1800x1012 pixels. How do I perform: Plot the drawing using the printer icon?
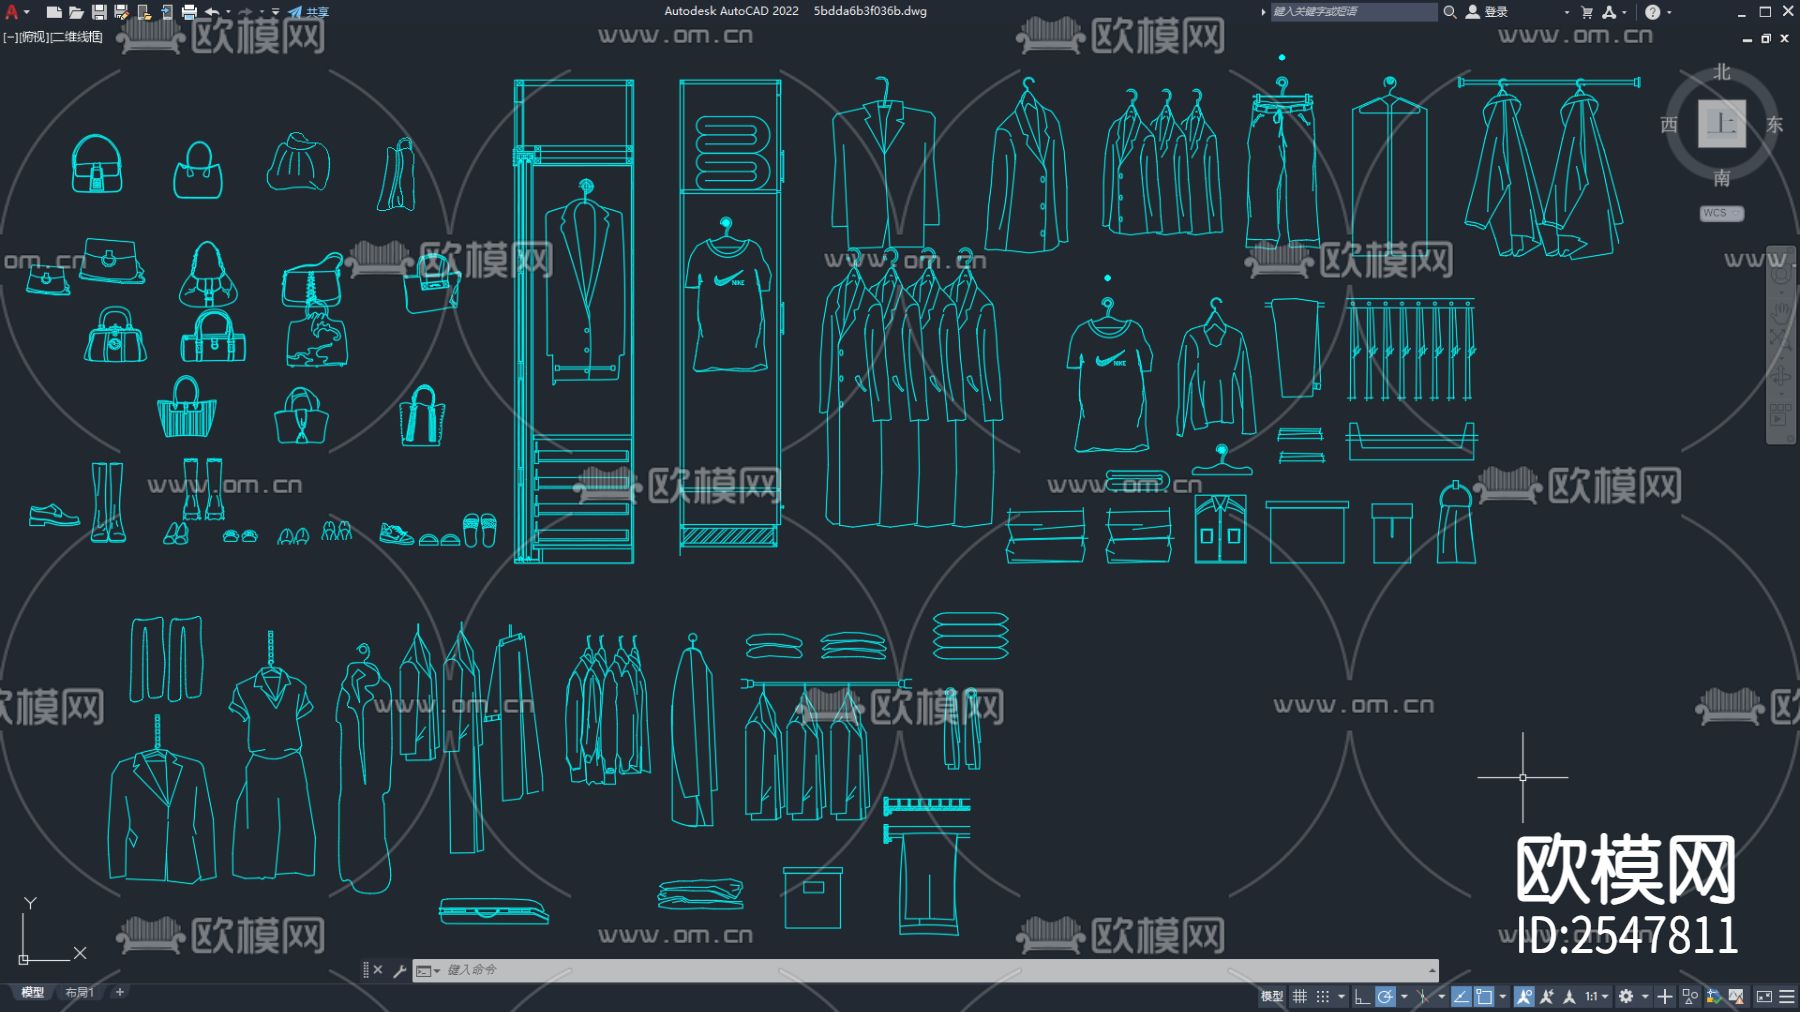(x=189, y=12)
